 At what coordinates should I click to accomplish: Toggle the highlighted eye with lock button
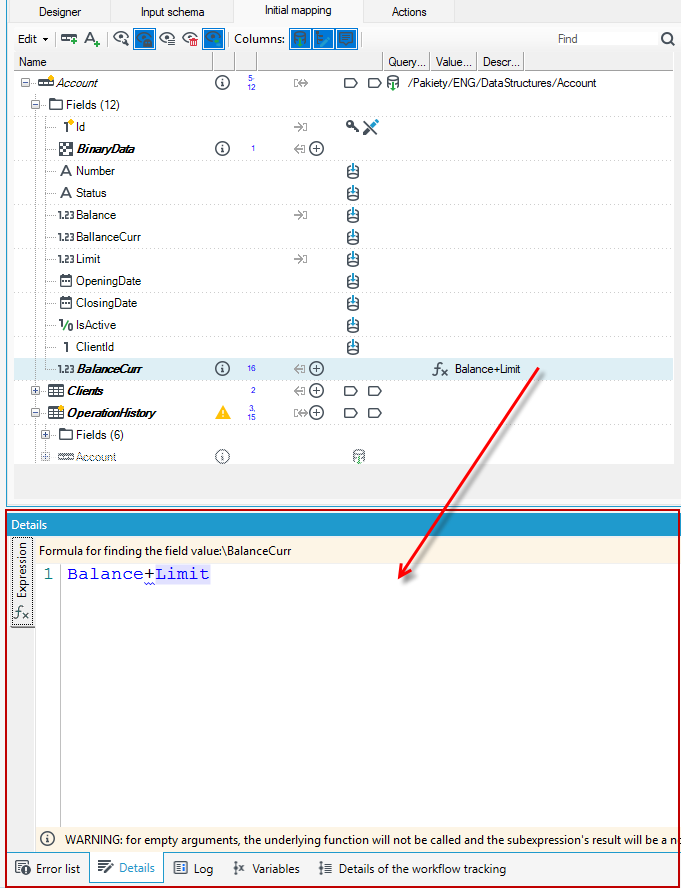(144, 39)
